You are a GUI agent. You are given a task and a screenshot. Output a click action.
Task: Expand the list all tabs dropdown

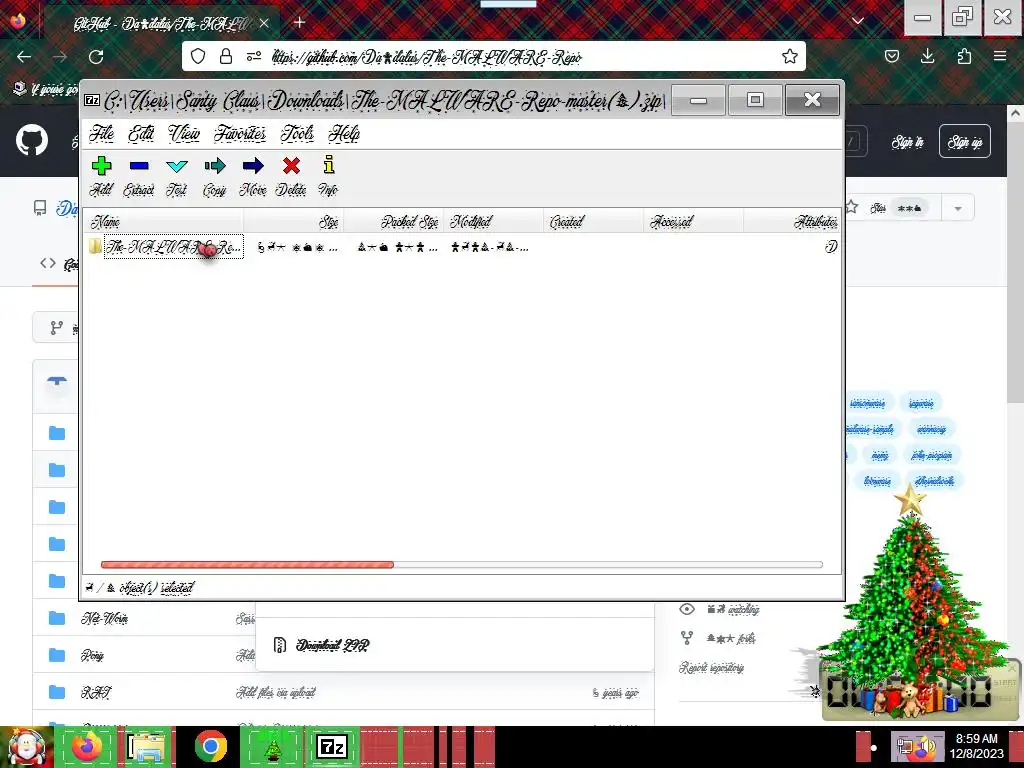[x=857, y=21]
